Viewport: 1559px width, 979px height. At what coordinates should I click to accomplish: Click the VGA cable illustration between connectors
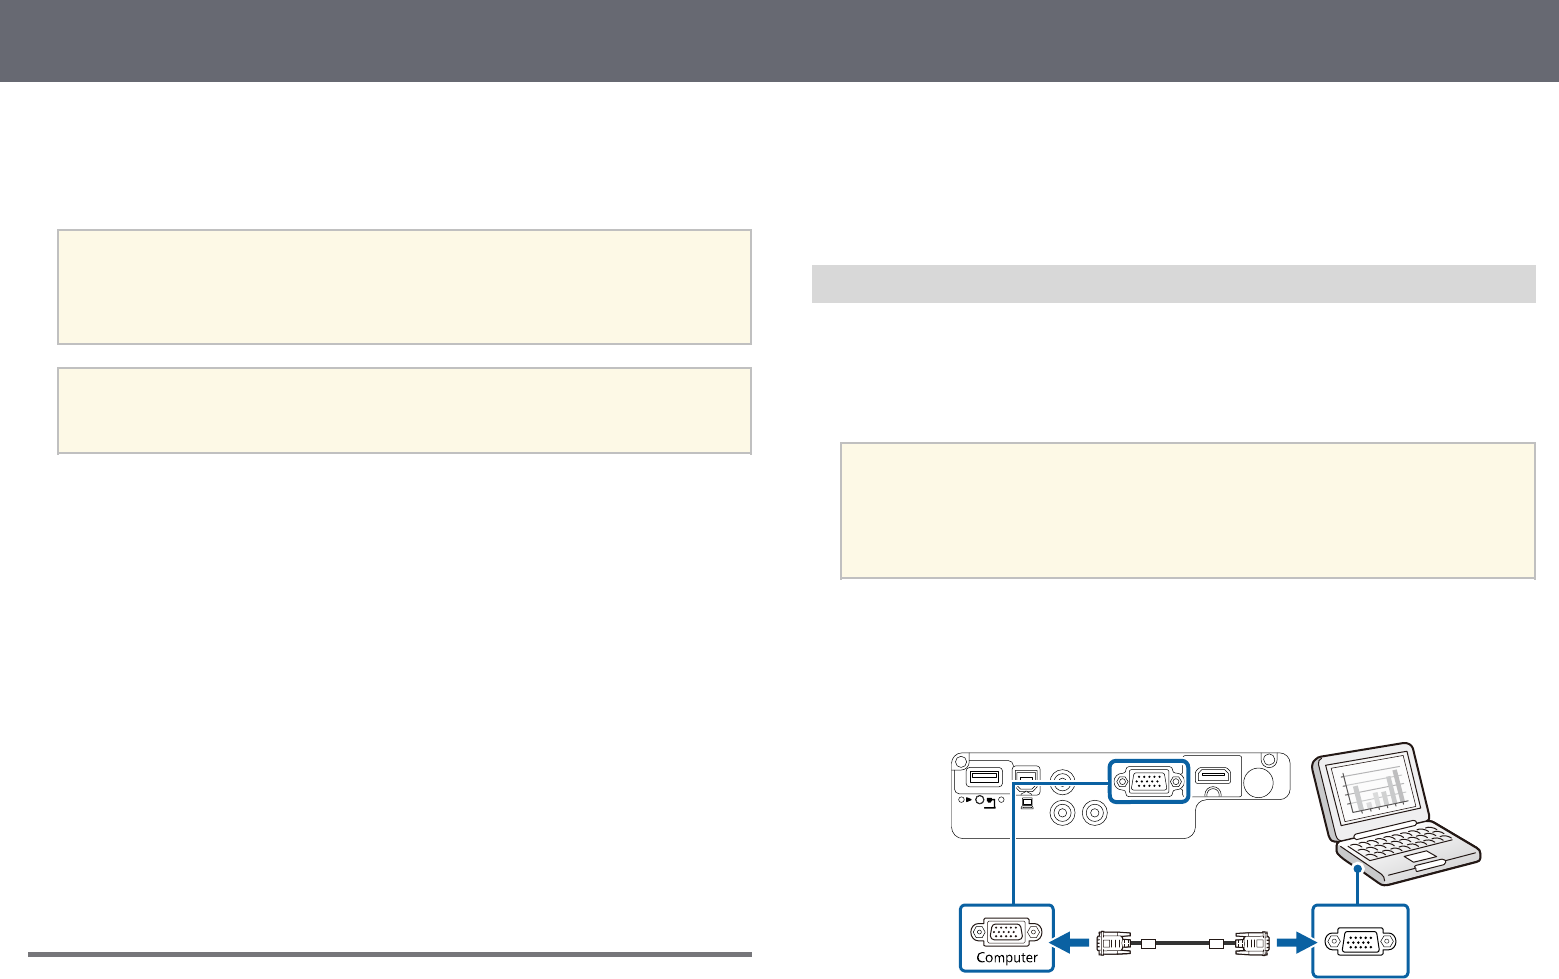tap(1183, 942)
